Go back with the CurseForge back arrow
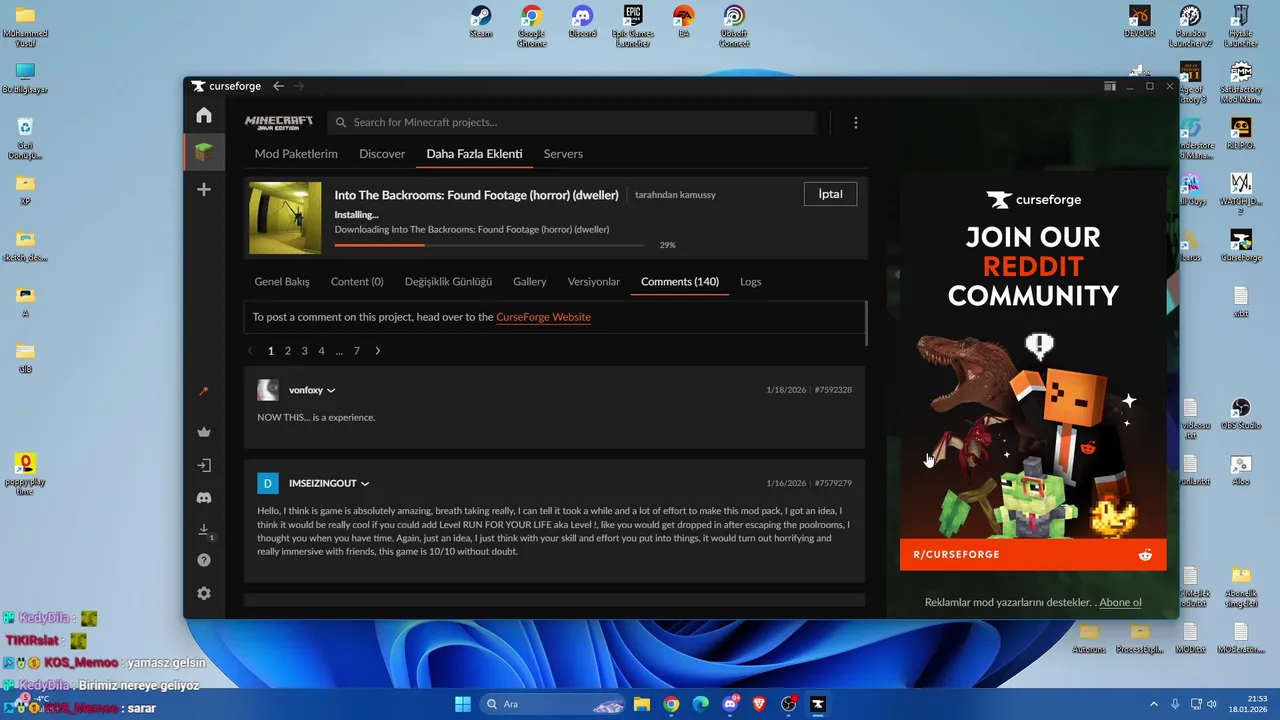1280x720 pixels. click(x=279, y=86)
